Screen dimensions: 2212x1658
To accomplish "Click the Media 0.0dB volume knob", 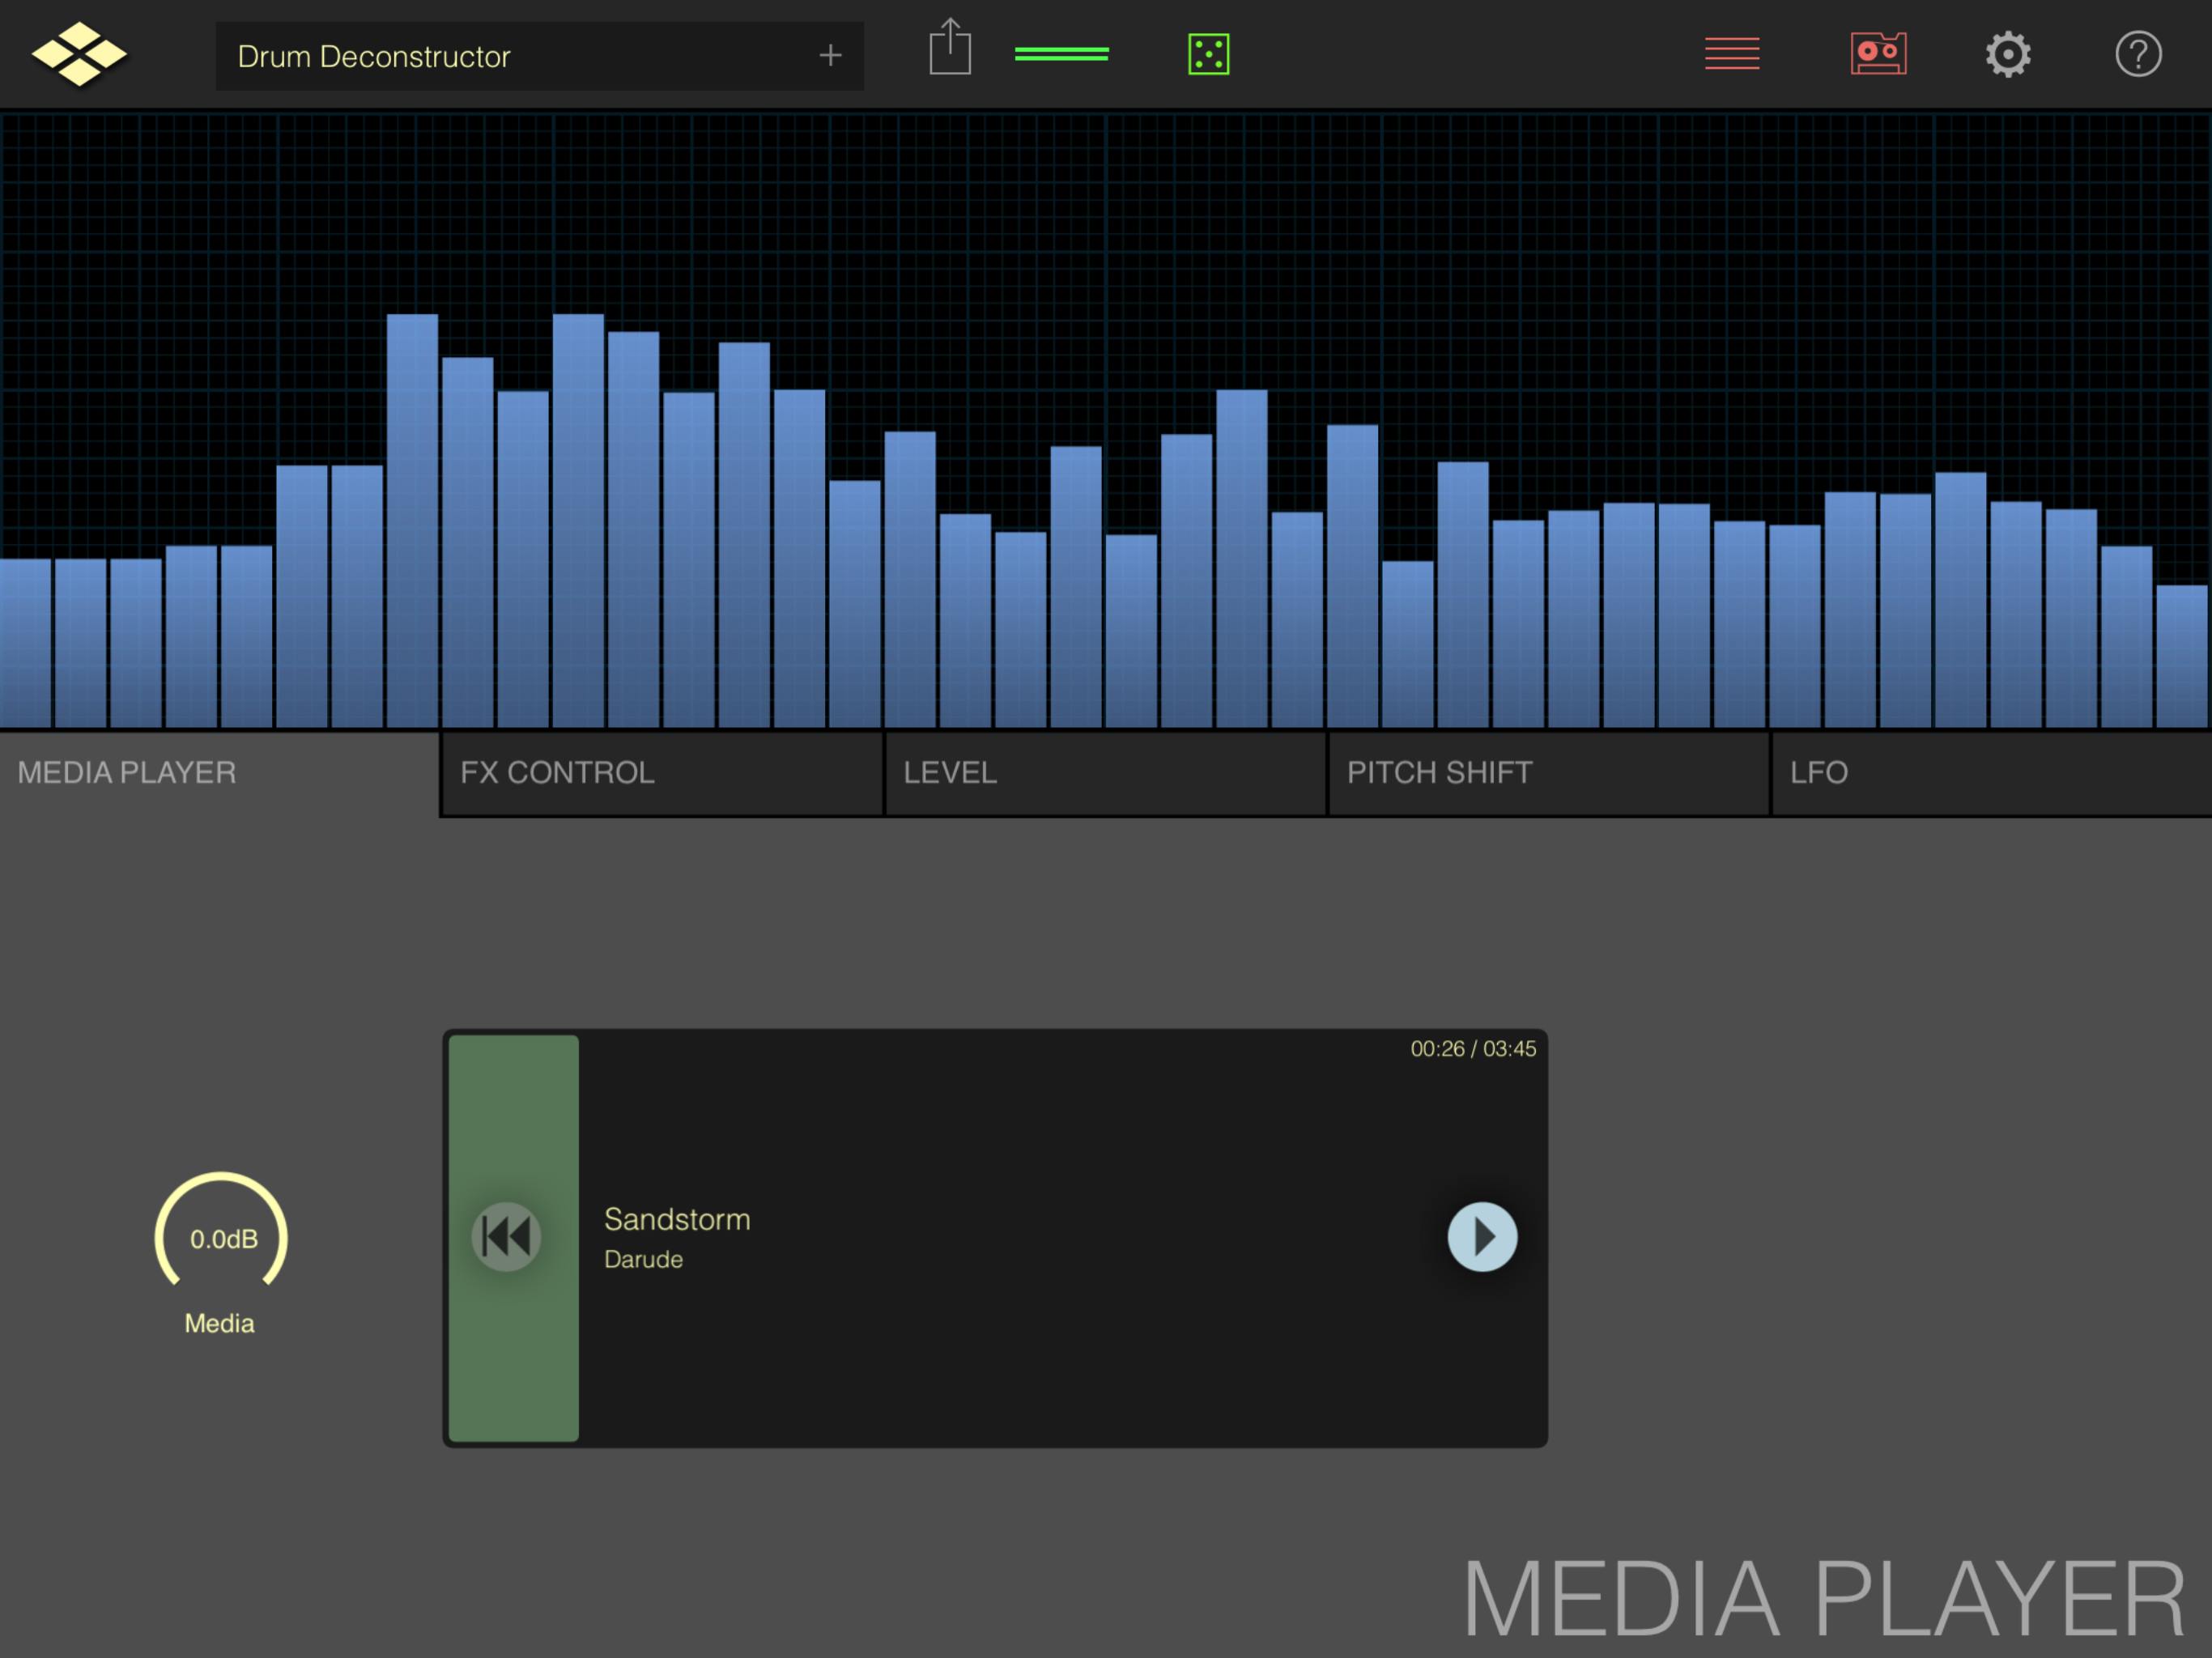I will pos(222,1238).
